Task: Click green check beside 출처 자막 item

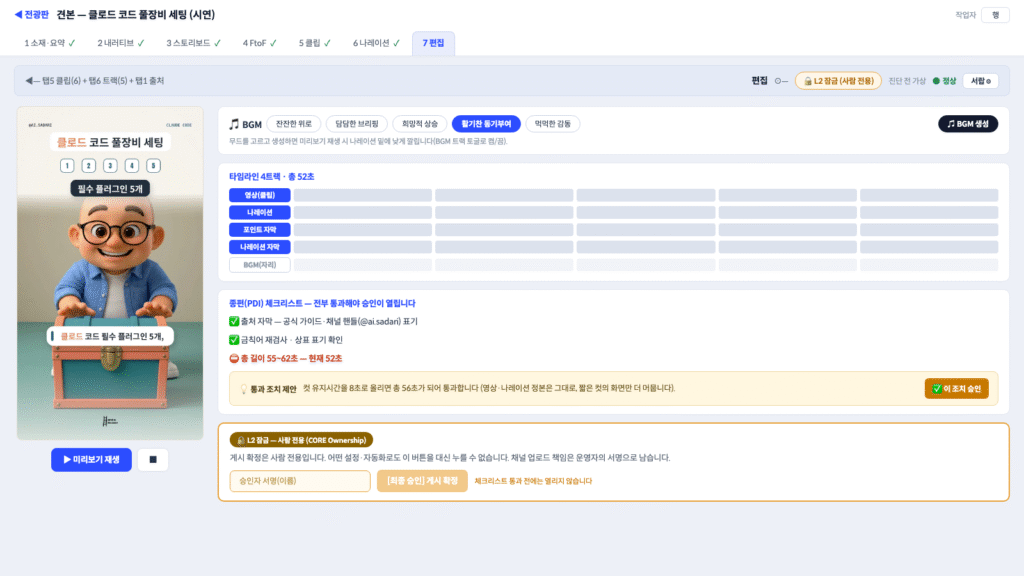Action: [x=234, y=321]
